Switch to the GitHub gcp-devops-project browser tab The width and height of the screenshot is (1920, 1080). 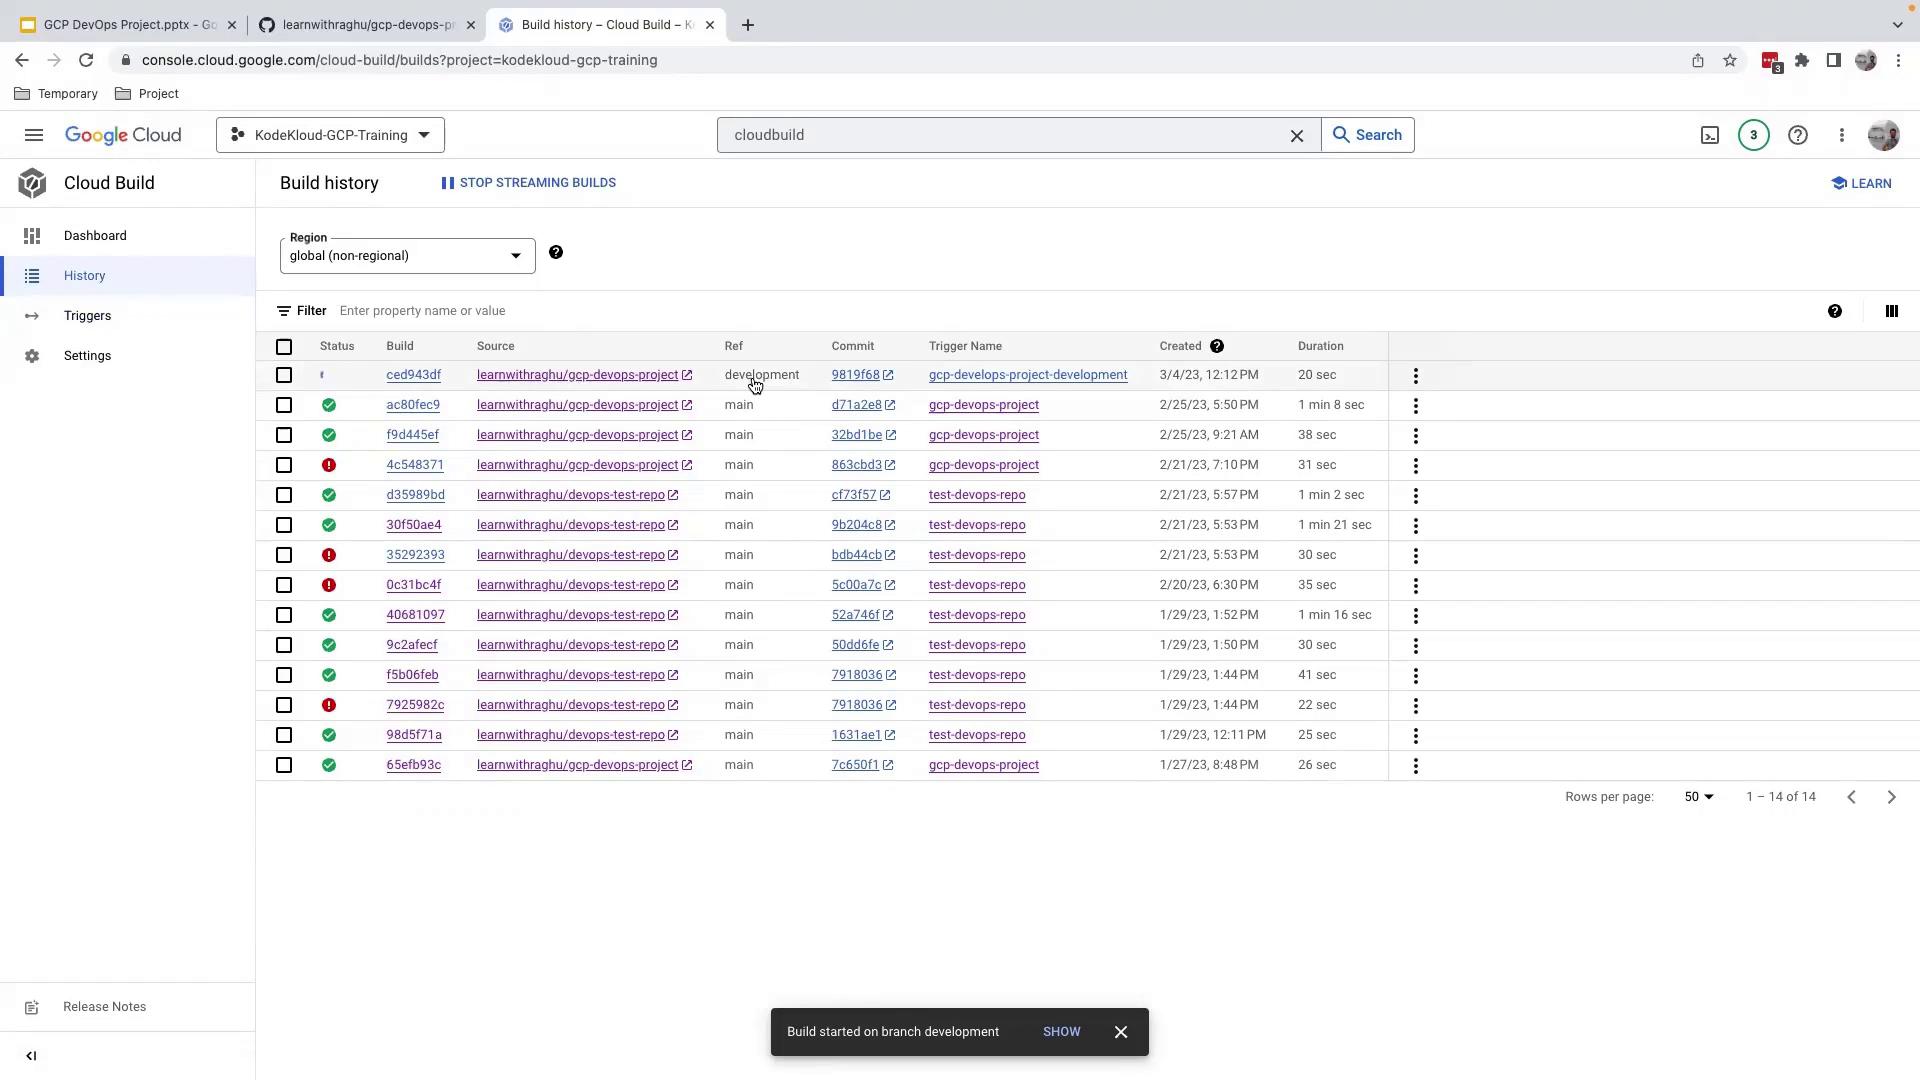(x=367, y=25)
